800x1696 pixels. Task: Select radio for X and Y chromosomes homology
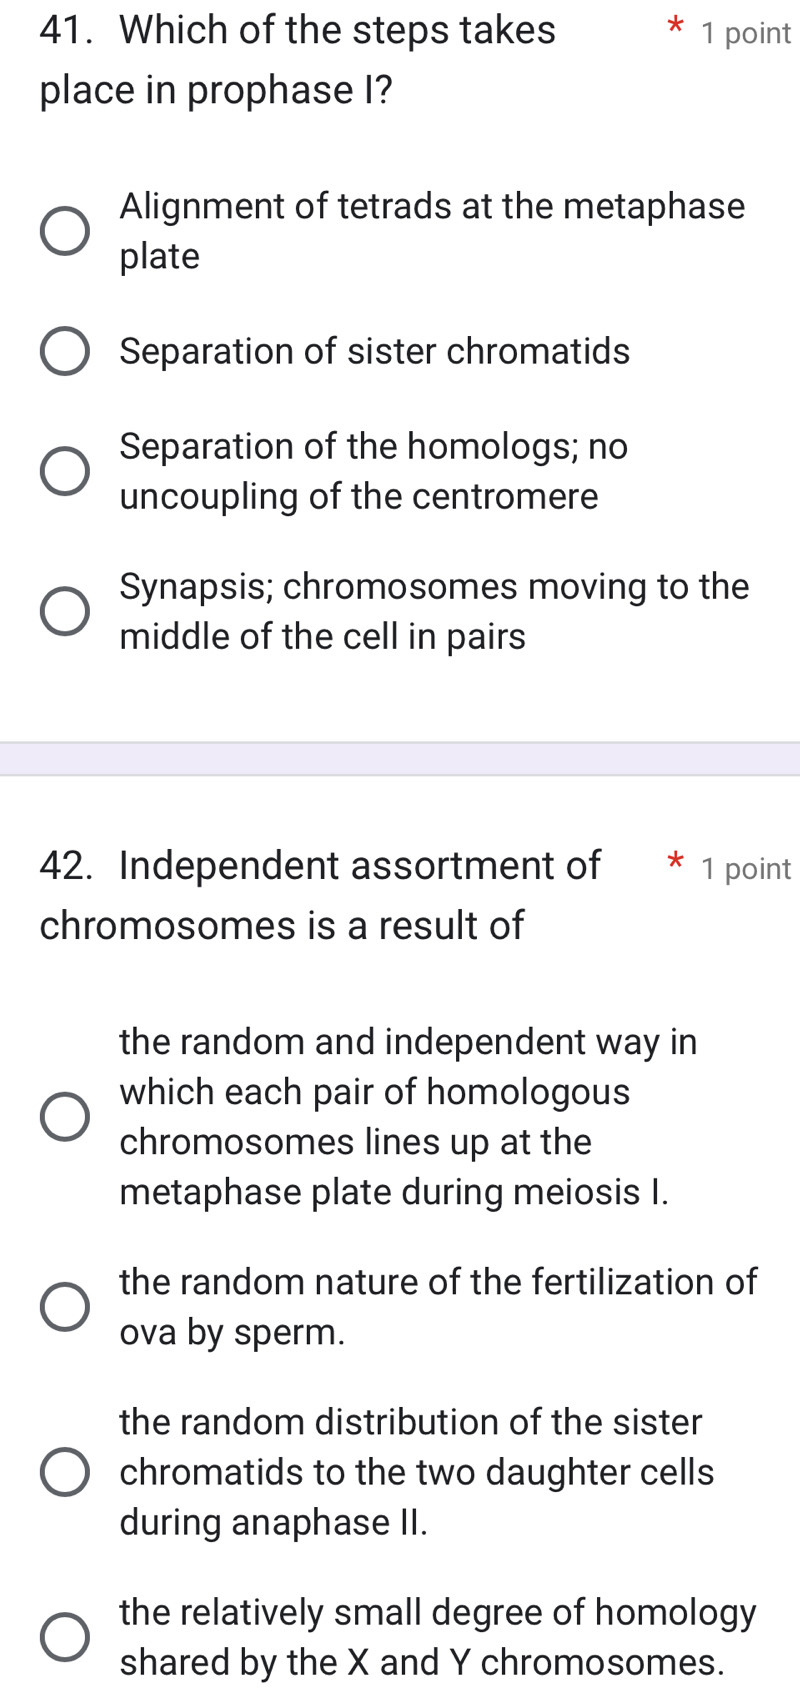[65, 1637]
